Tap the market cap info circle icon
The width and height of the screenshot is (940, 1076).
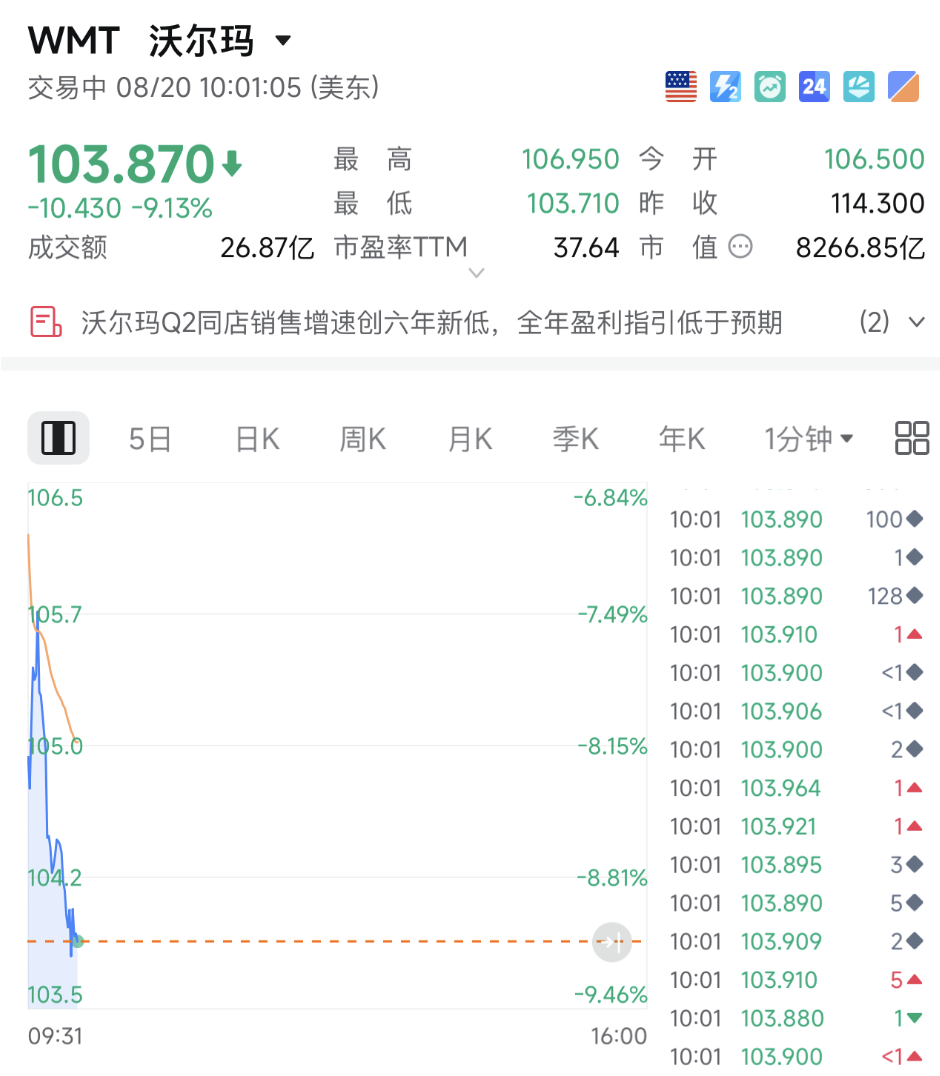pyautogui.click(x=740, y=246)
